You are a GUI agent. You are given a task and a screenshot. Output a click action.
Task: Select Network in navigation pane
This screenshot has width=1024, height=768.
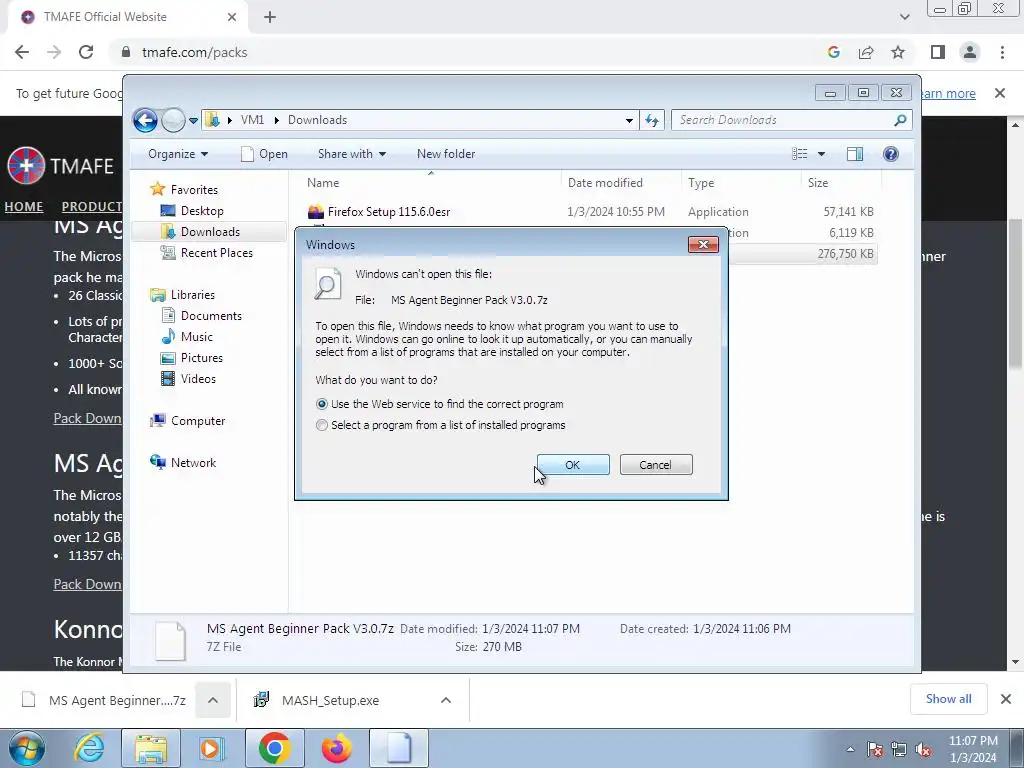[x=193, y=463]
